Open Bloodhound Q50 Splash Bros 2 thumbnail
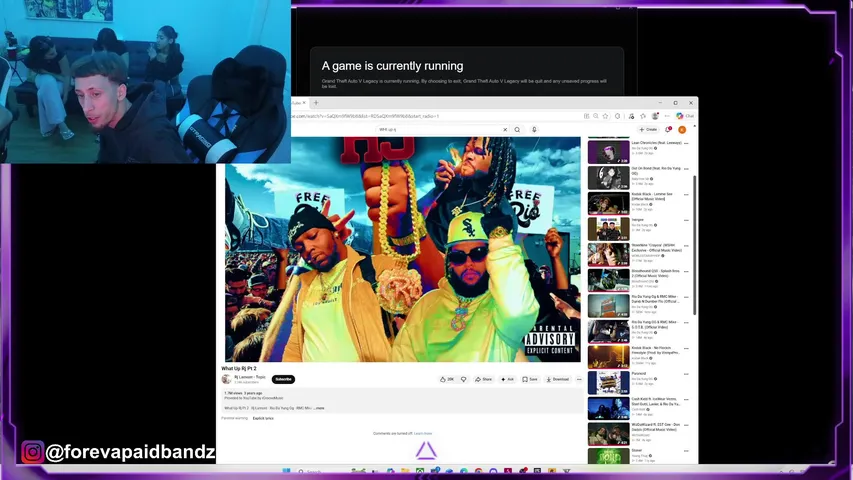The height and width of the screenshot is (480, 853). [x=608, y=280]
